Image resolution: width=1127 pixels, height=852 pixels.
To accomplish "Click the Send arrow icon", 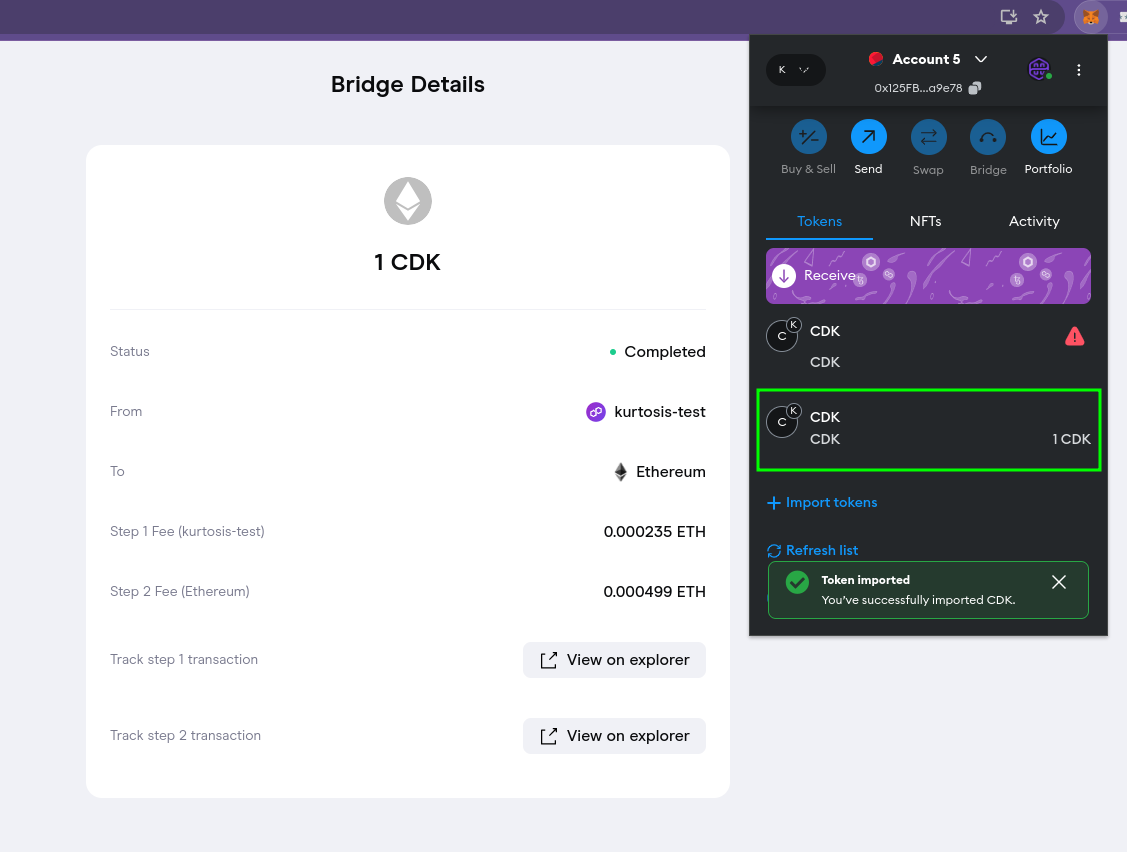I will tap(868, 137).
